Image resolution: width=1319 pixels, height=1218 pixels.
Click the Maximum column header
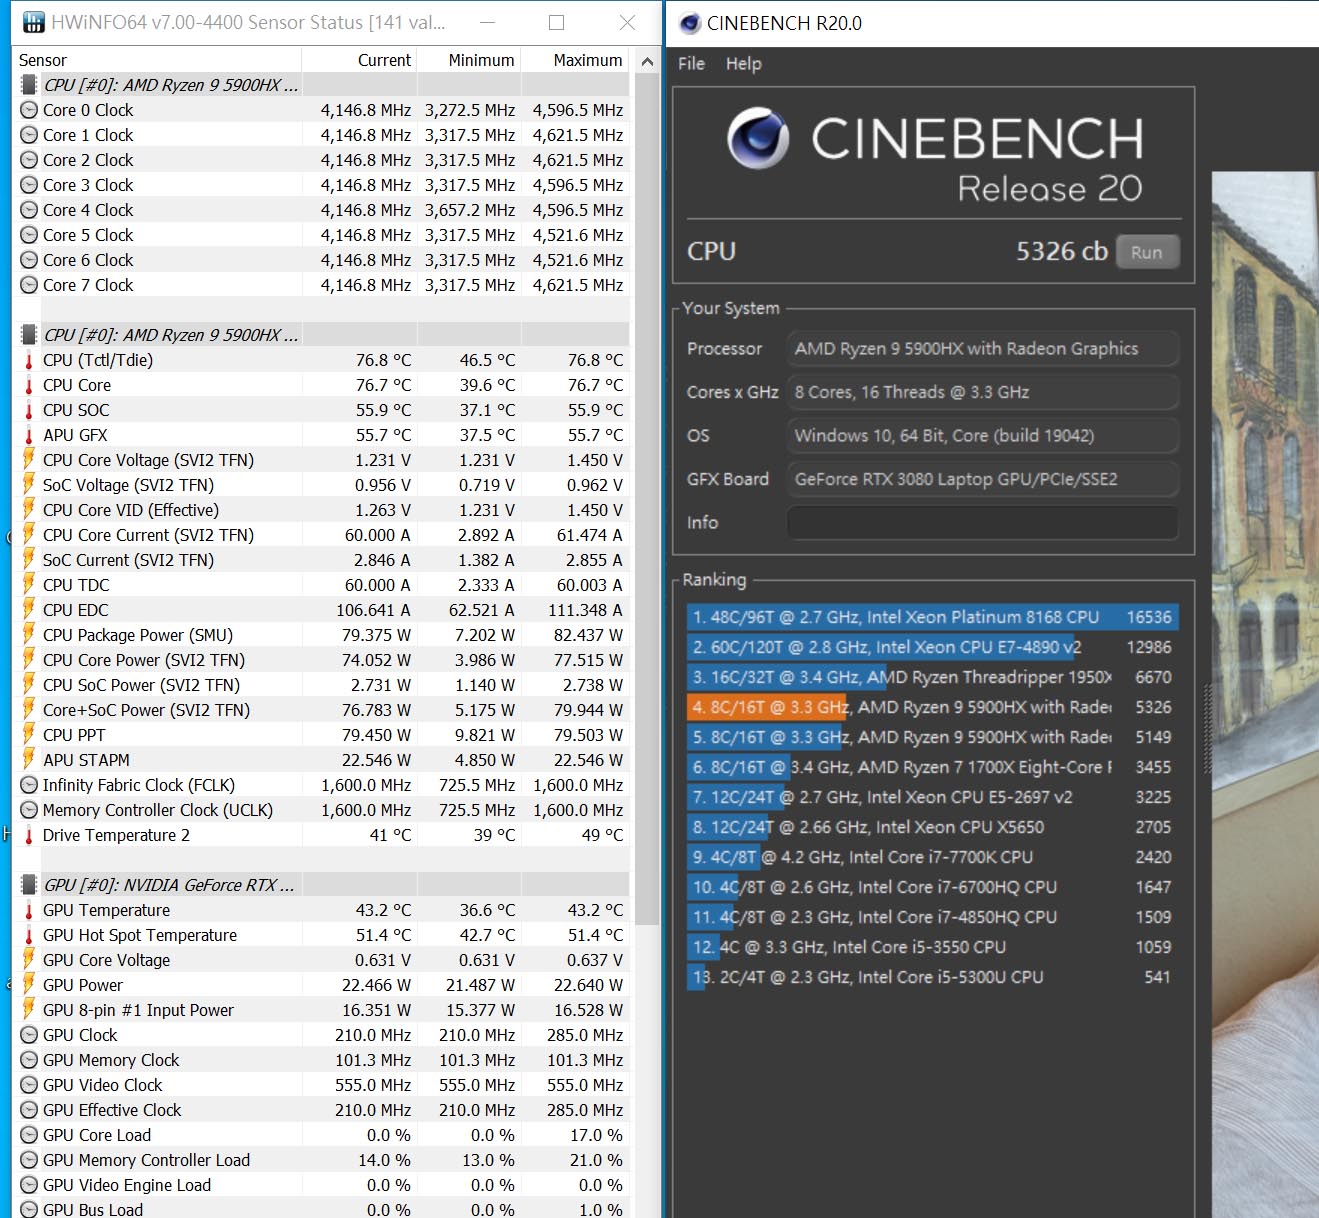(575, 60)
